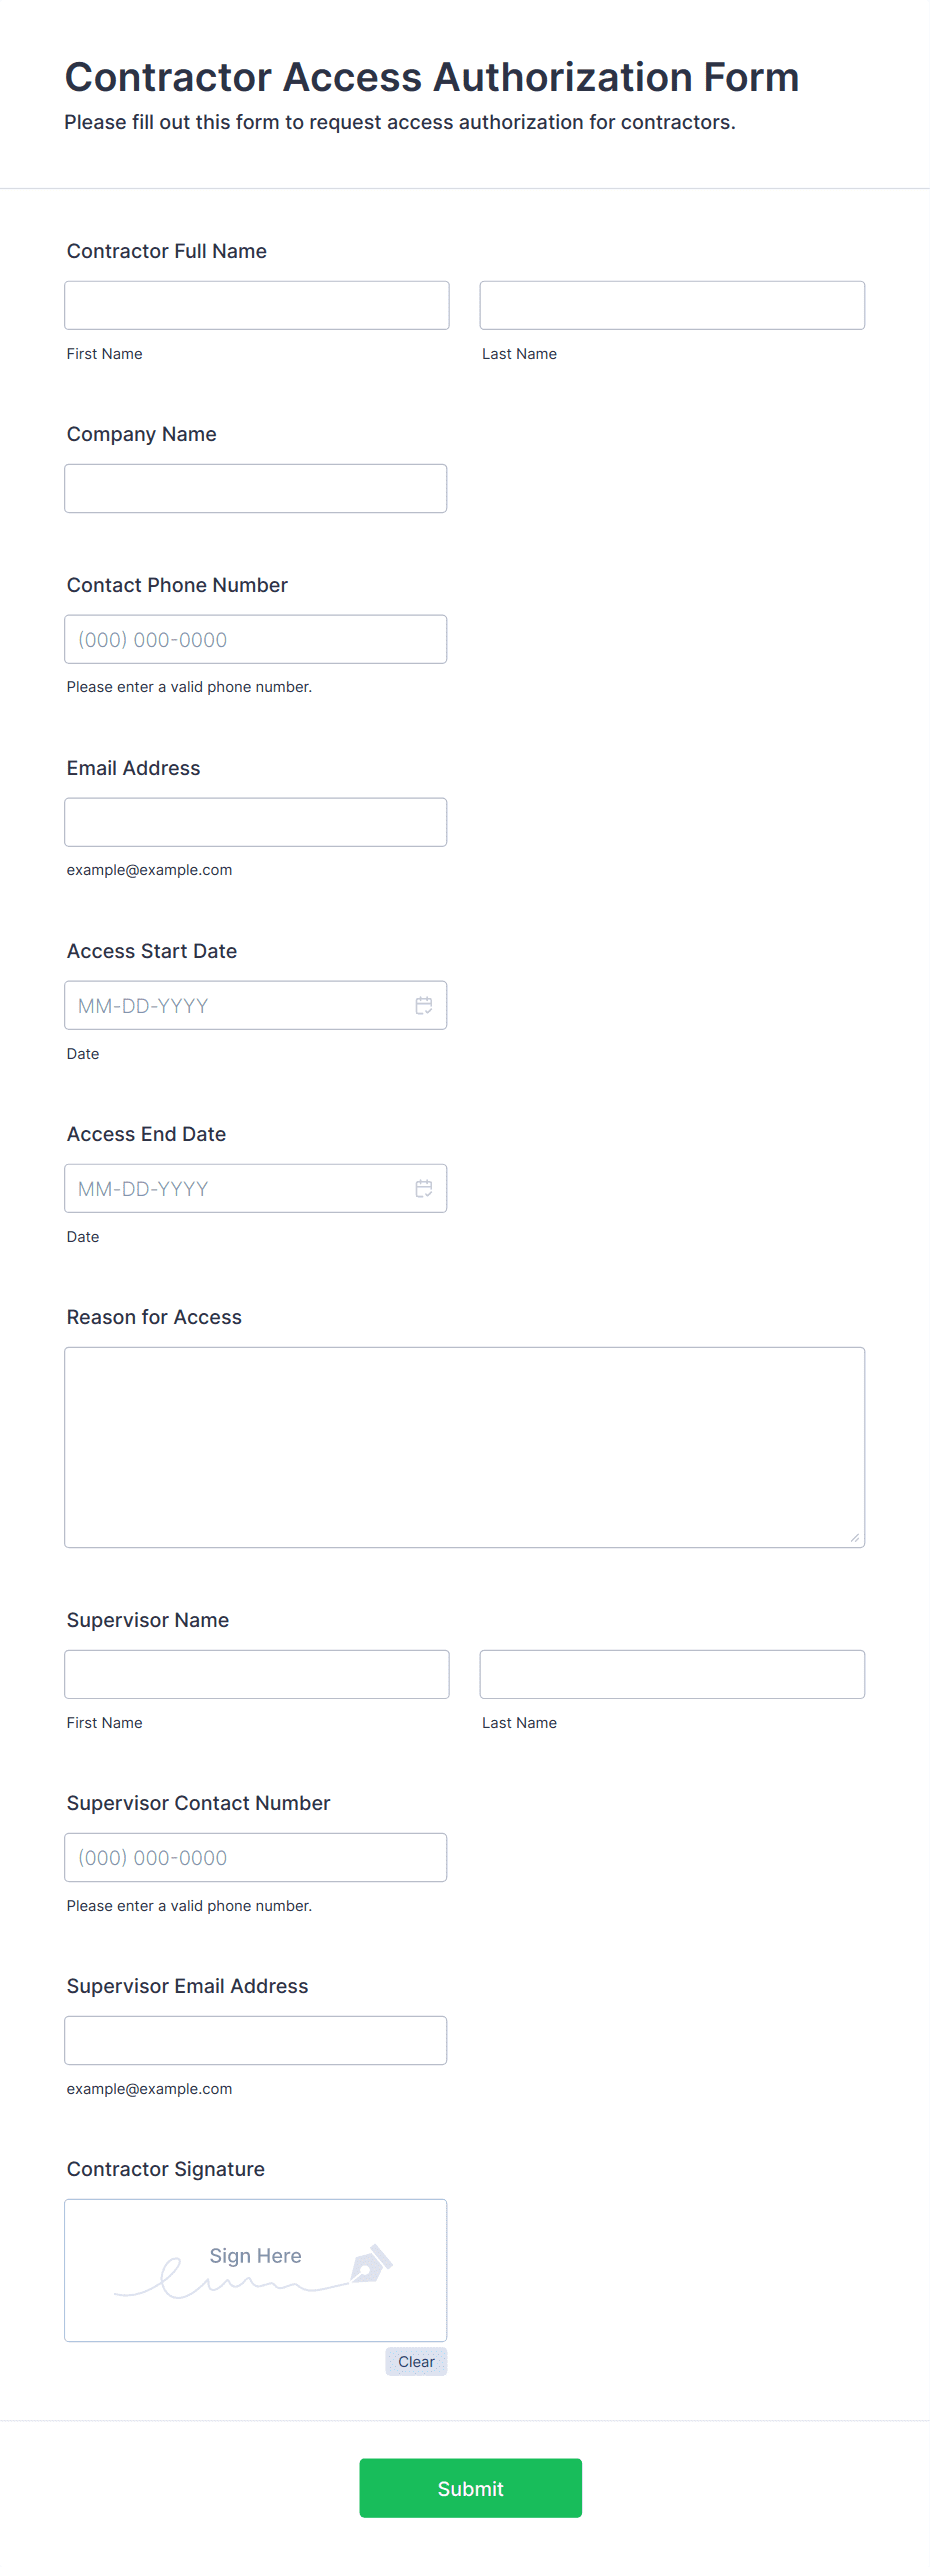Click the Supervisor Last Name field
930x2567 pixels.
pyautogui.click(x=672, y=1673)
